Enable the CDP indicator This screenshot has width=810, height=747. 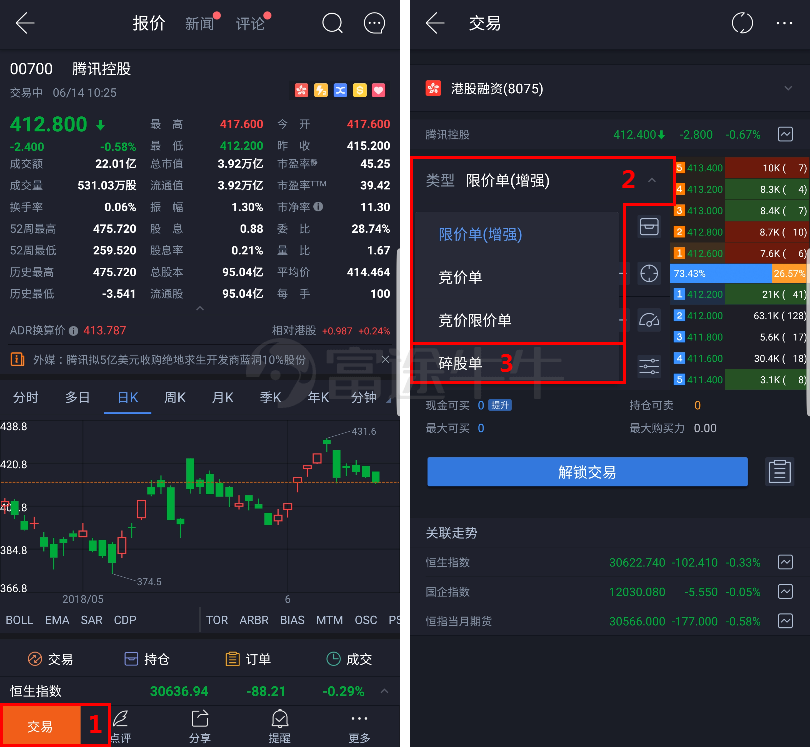pos(125,620)
